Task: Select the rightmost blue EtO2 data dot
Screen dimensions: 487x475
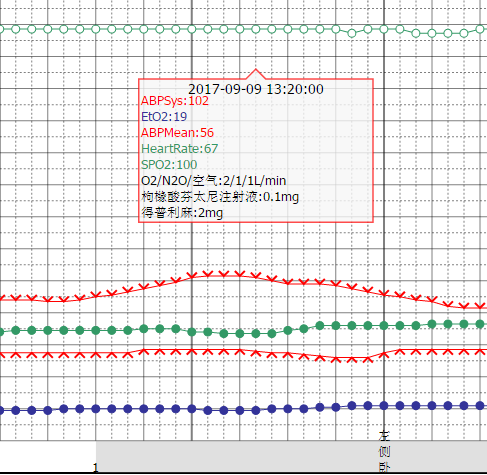Action: click(x=480, y=406)
